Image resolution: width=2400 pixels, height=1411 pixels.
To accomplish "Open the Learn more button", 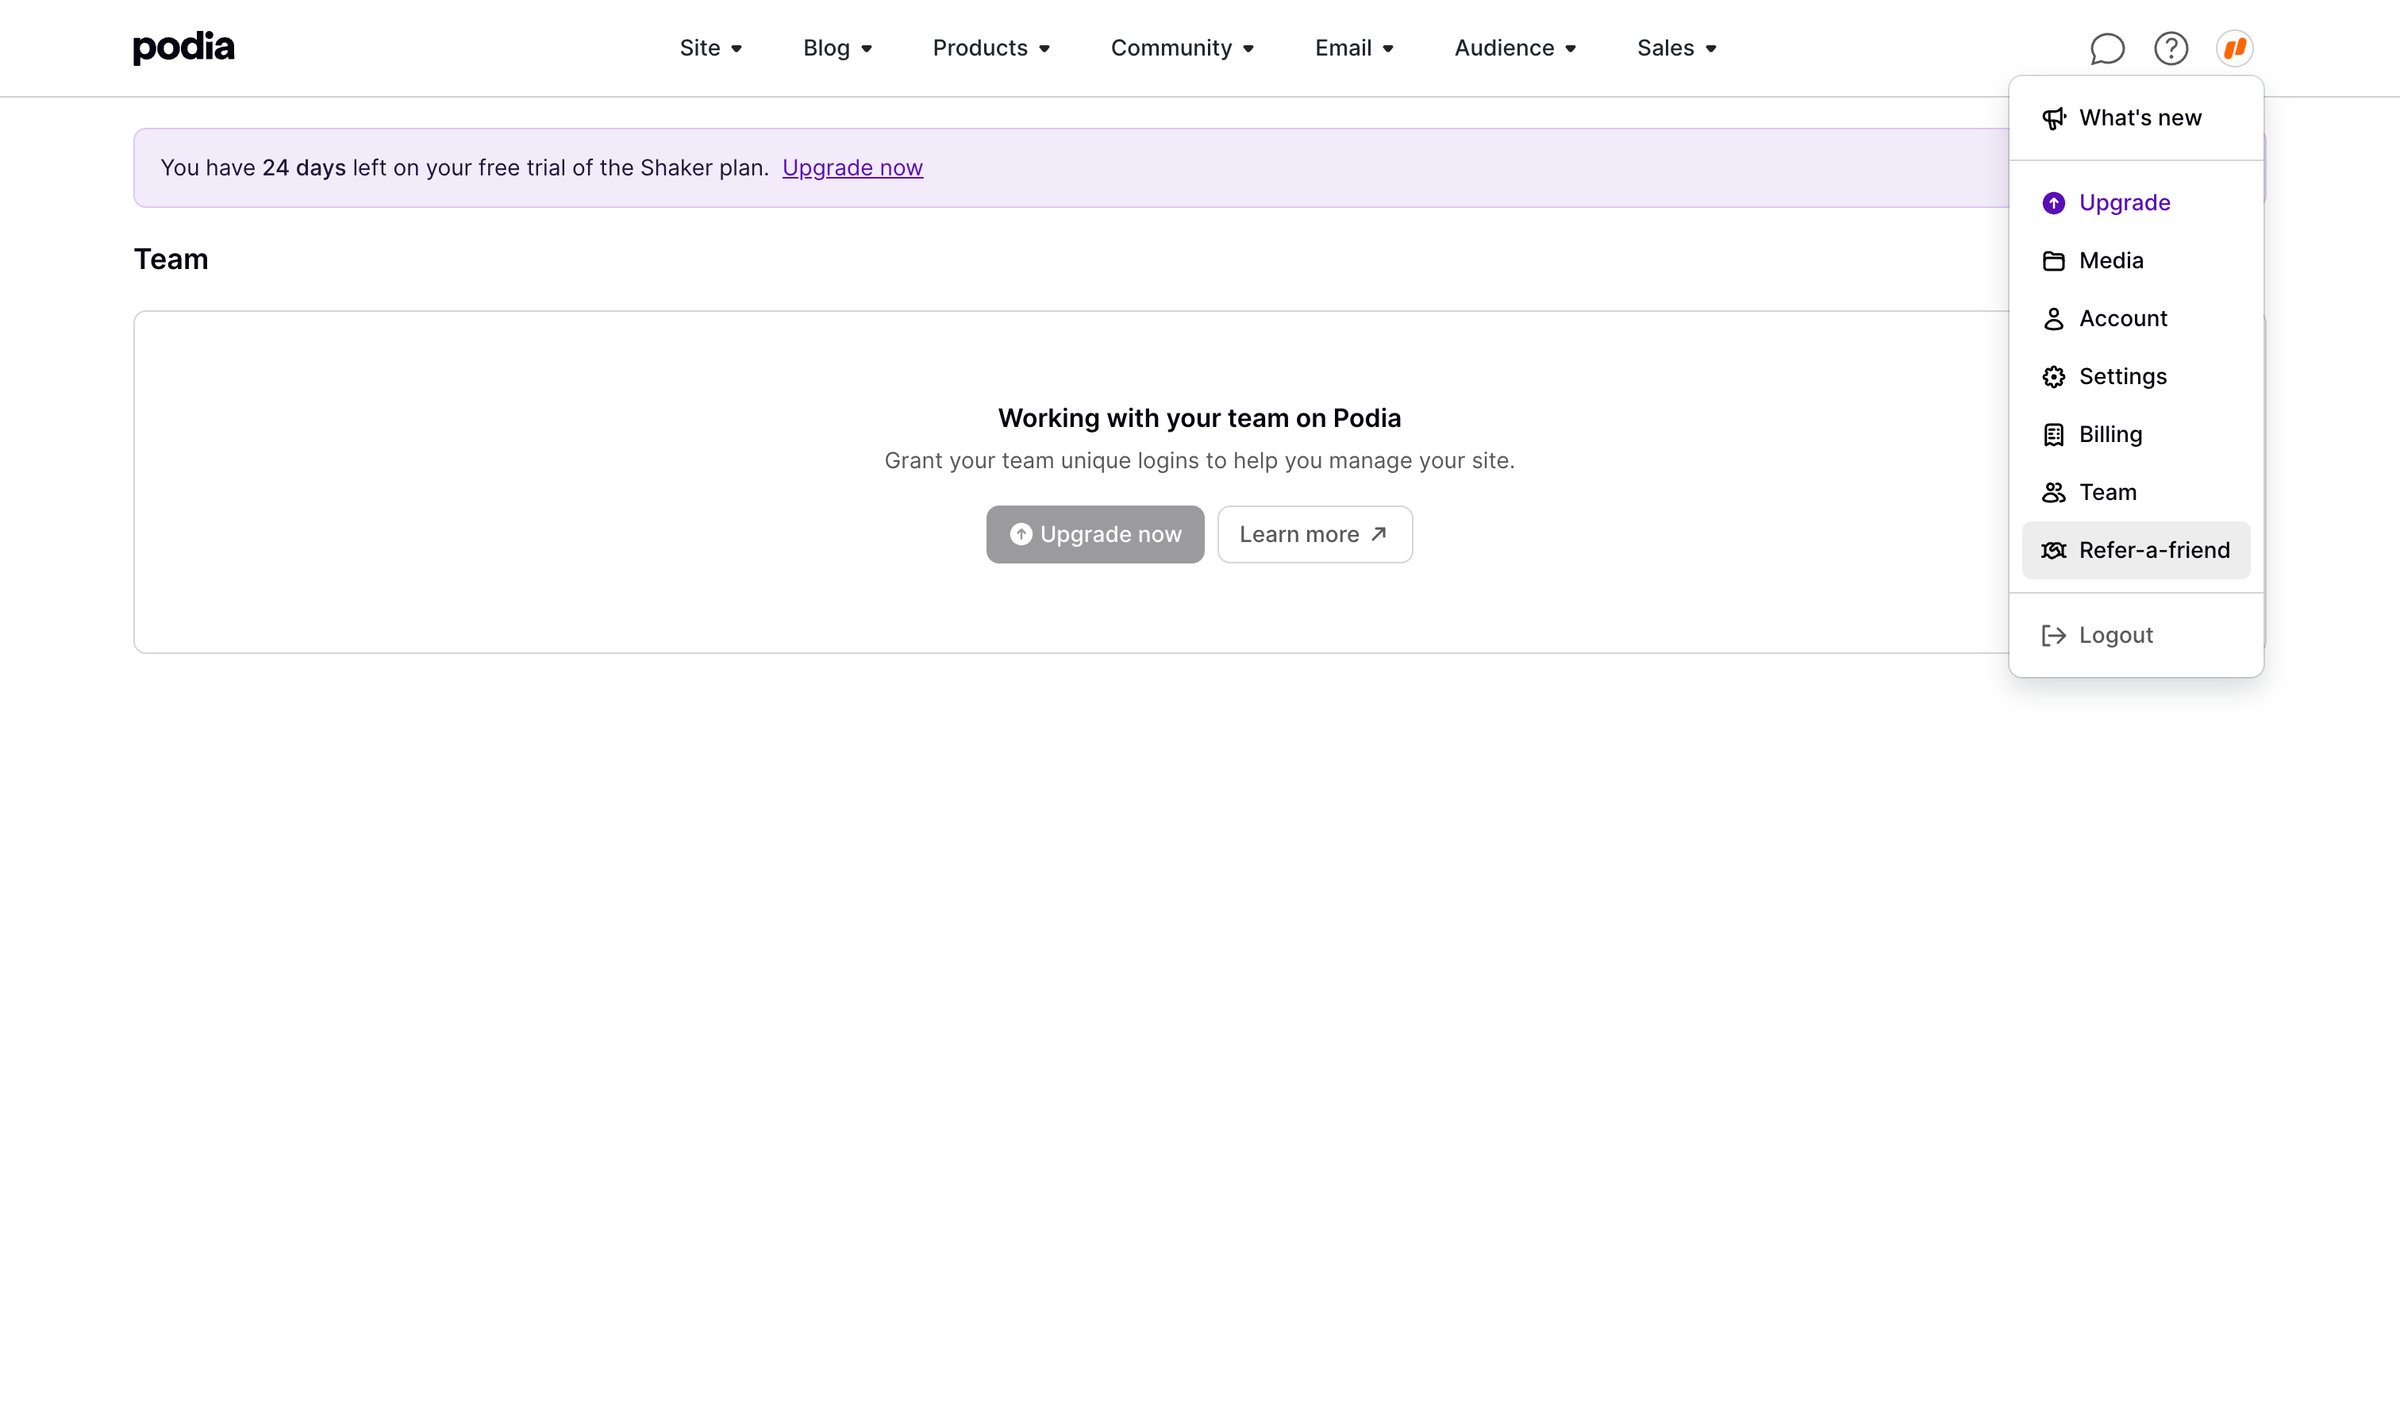I will pos(1315,535).
